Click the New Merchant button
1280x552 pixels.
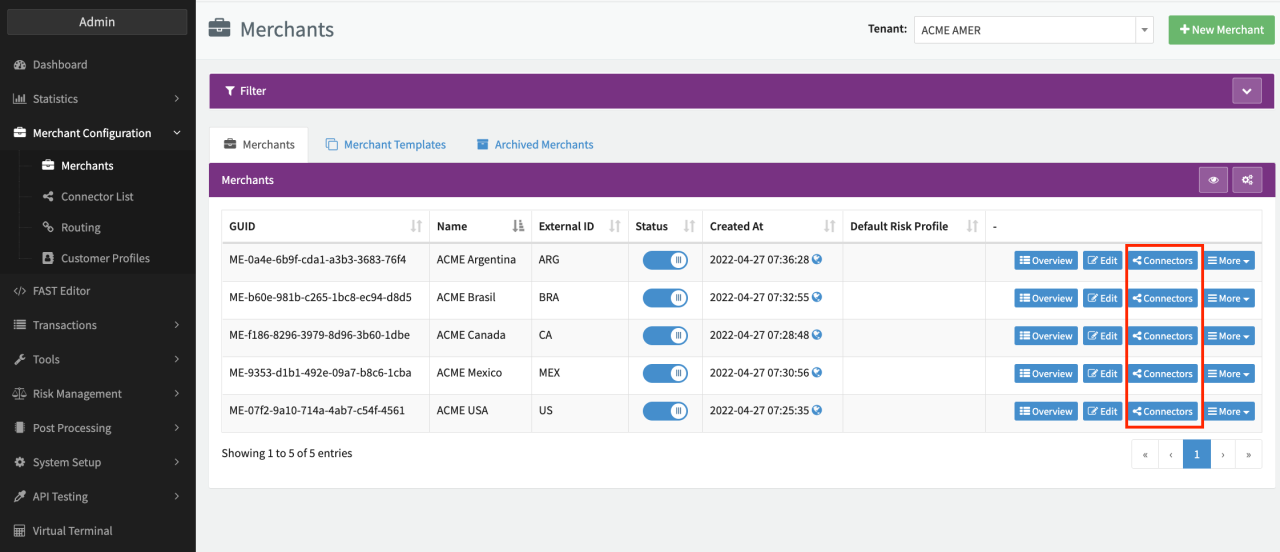click(x=1221, y=30)
